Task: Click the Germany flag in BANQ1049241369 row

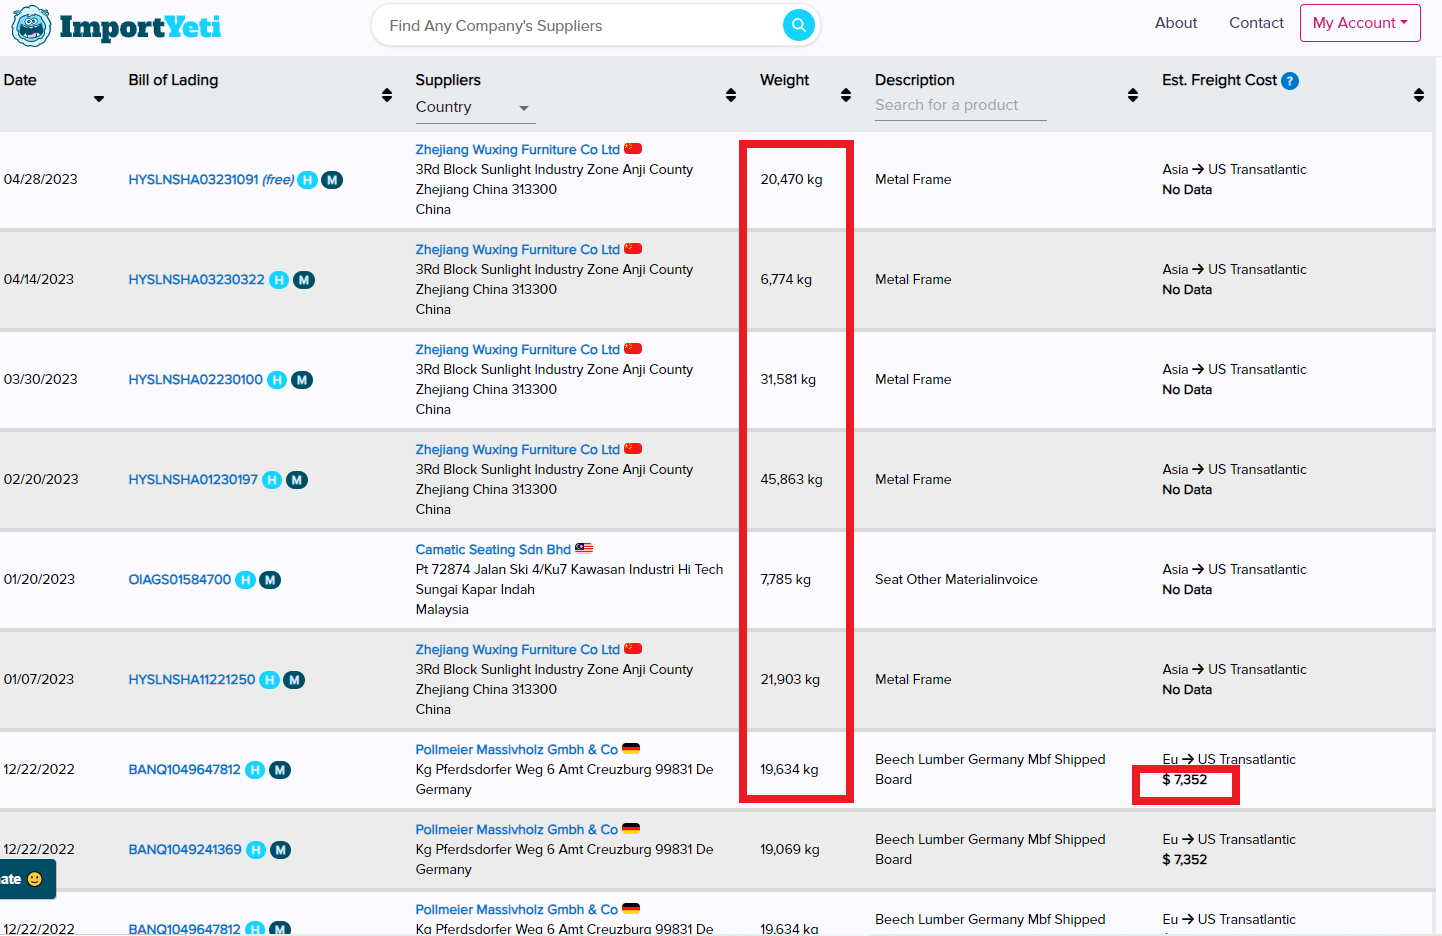Action: pyautogui.click(x=631, y=829)
